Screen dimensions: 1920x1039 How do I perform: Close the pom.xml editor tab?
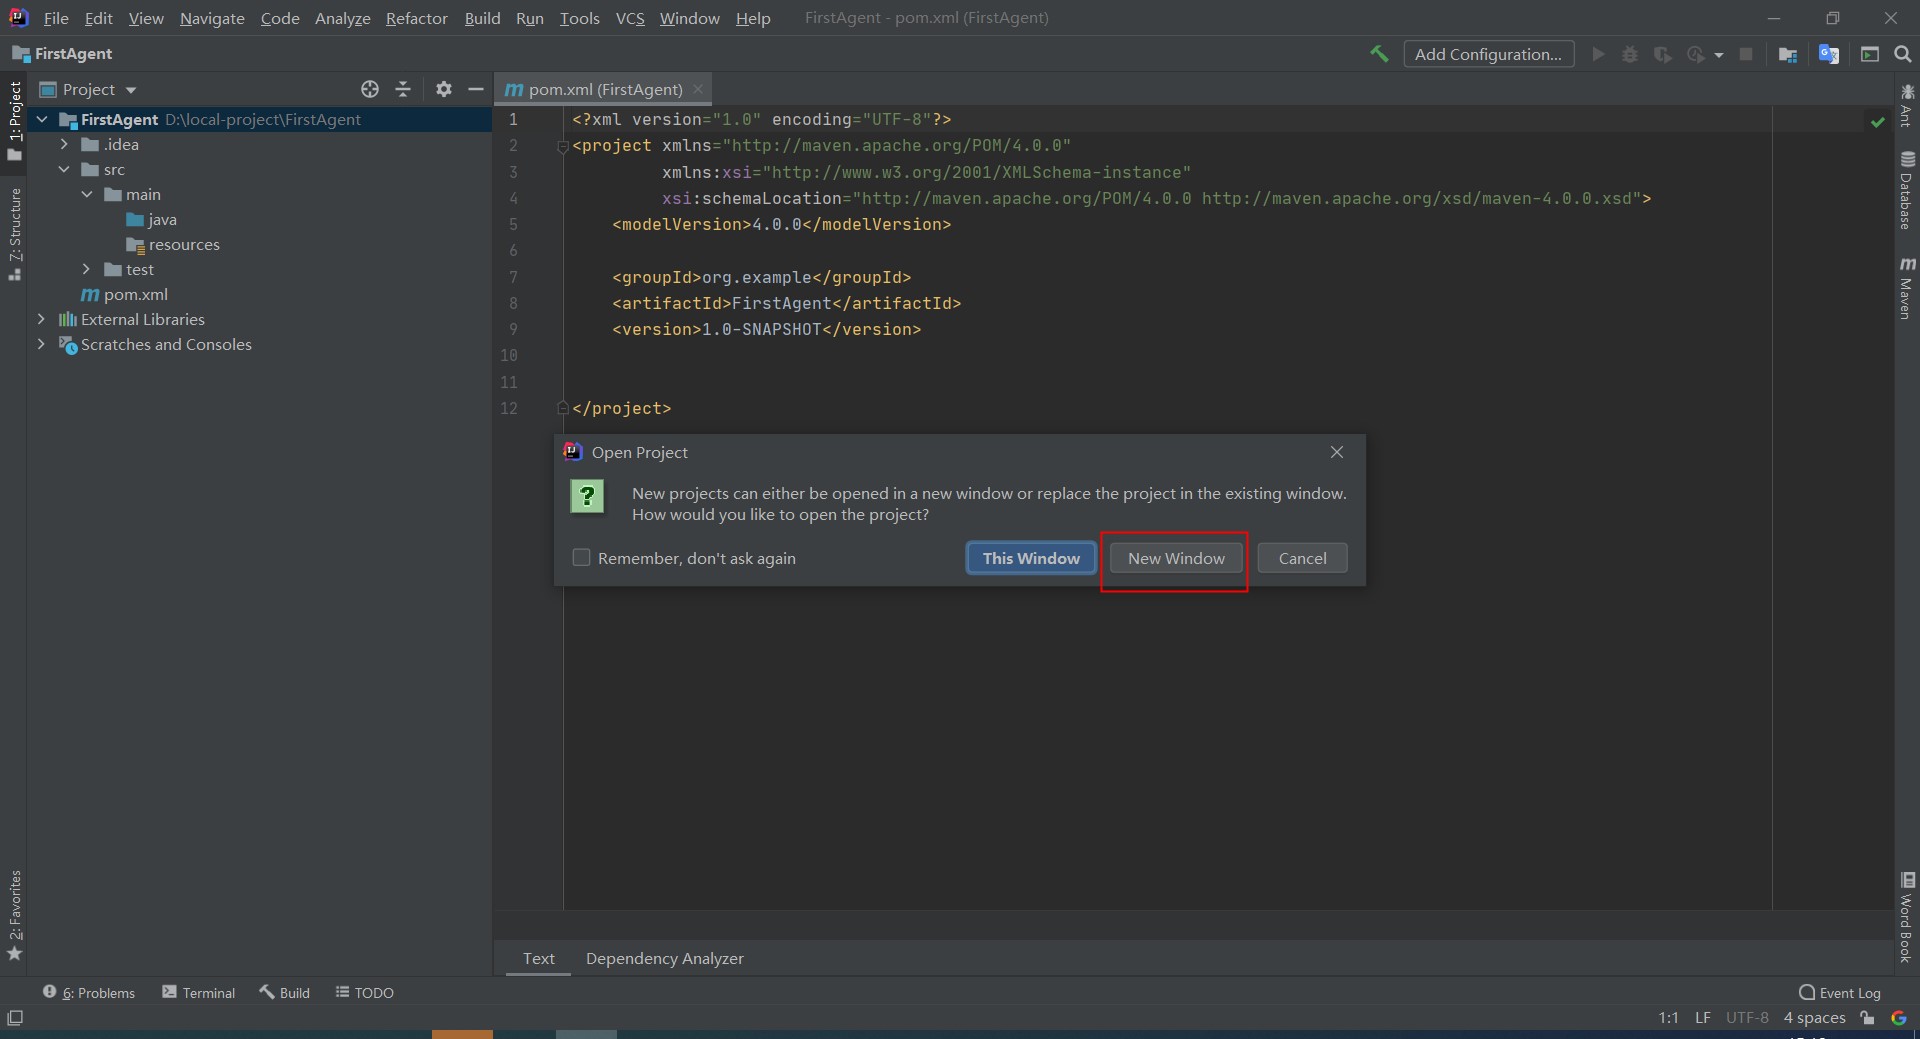point(698,89)
